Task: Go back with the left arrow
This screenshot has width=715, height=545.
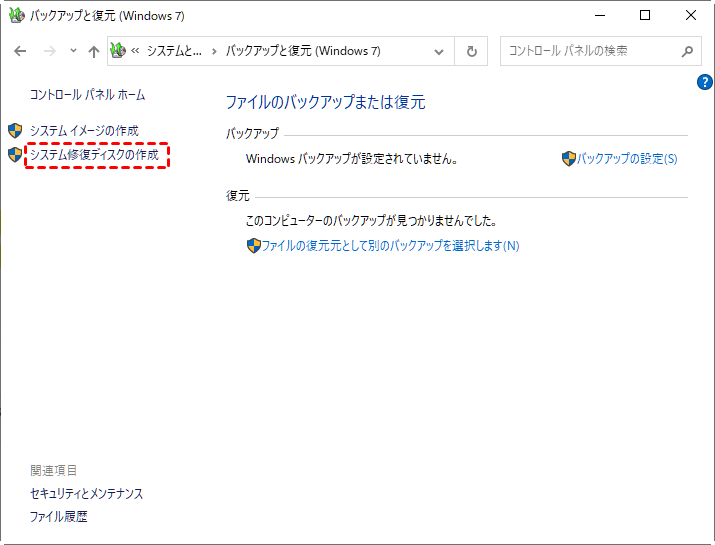Action: [20, 51]
